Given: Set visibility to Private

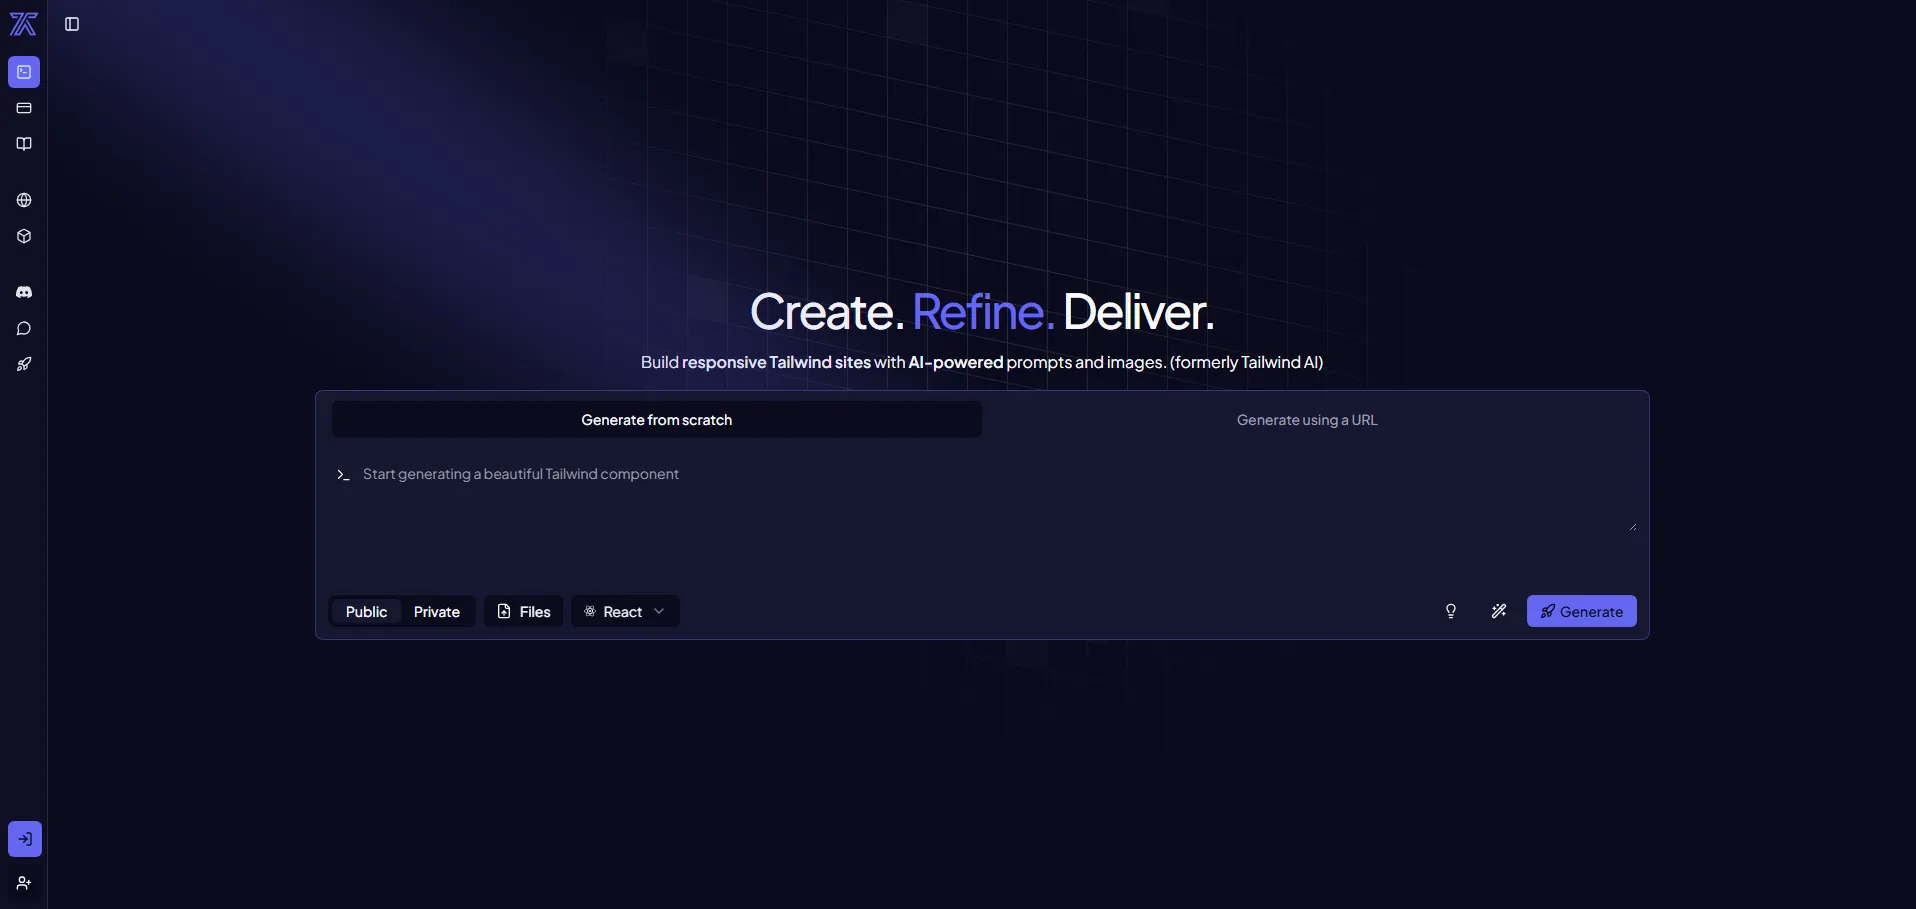Looking at the screenshot, I should (437, 612).
